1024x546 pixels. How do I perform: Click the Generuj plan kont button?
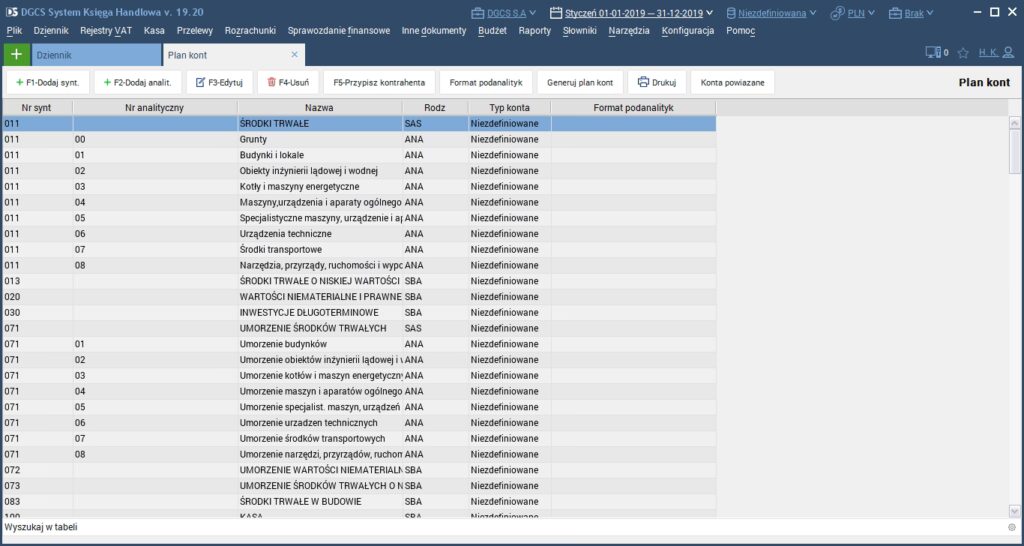(580, 82)
